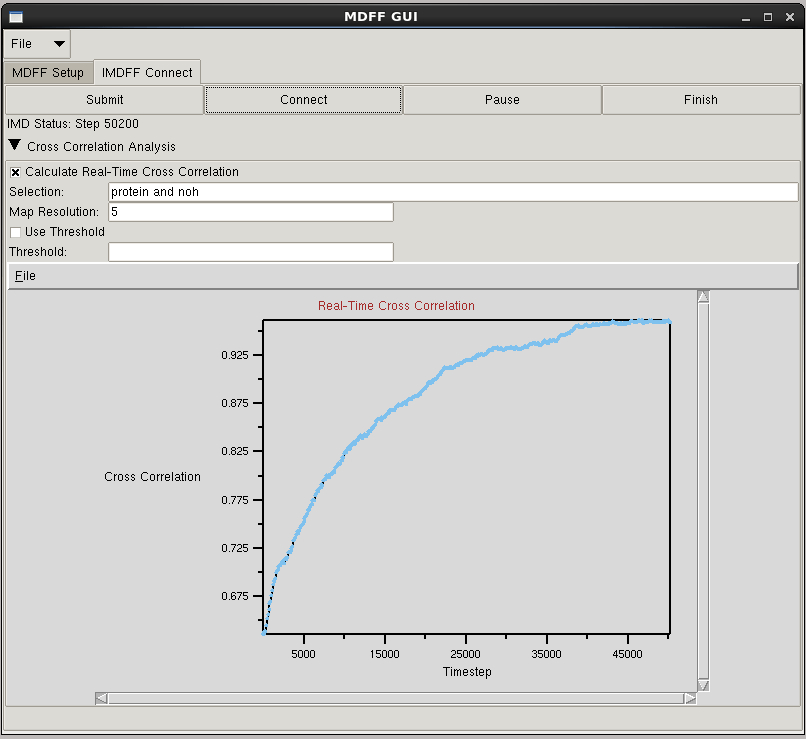This screenshot has width=806, height=739.
Task: Click the Connect button
Action: pyautogui.click(x=304, y=100)
